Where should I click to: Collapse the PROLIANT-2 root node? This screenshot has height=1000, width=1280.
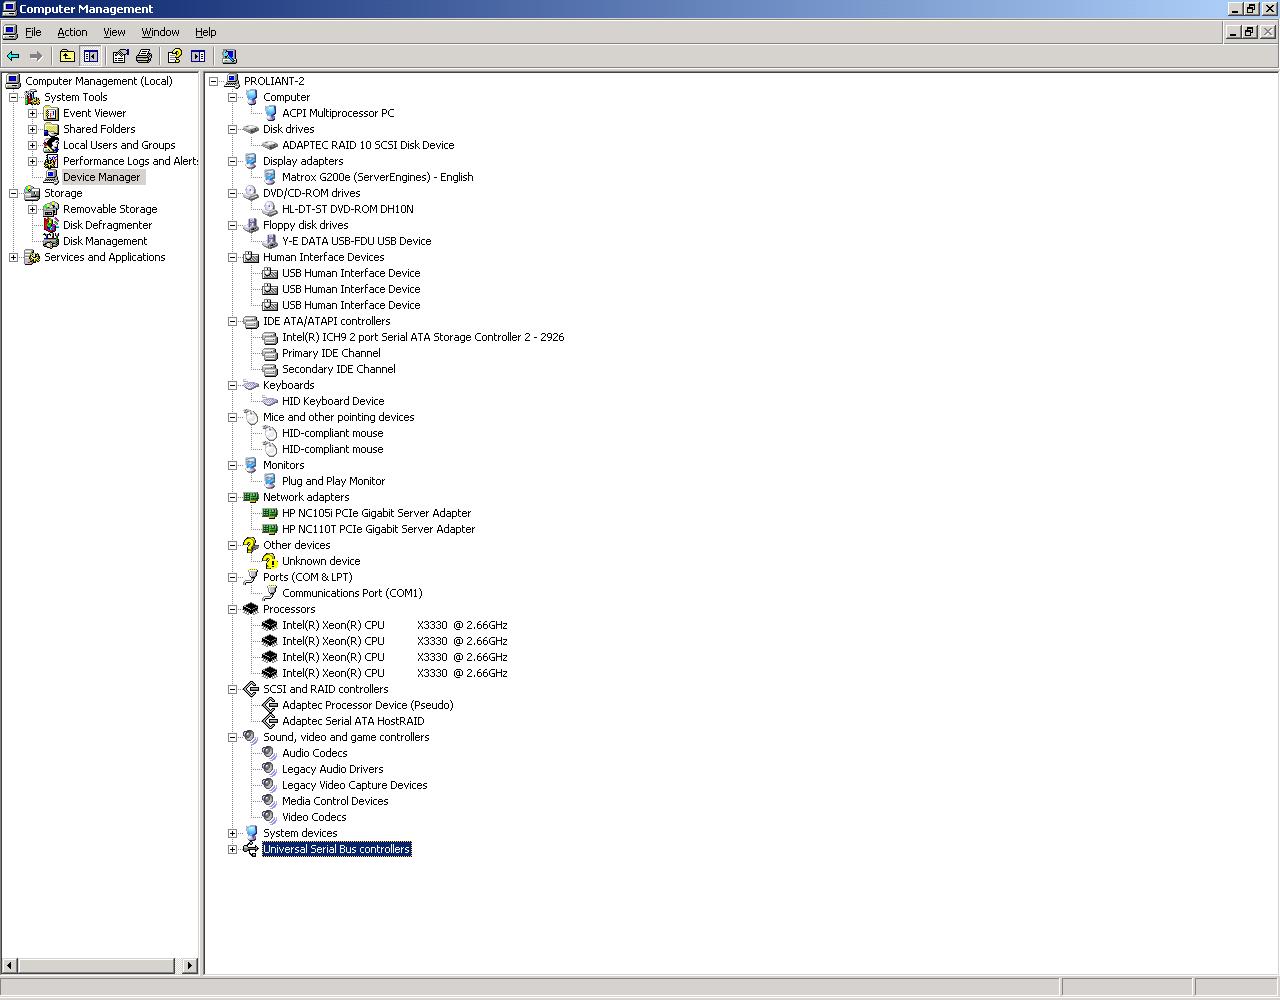tap(214, 81)
